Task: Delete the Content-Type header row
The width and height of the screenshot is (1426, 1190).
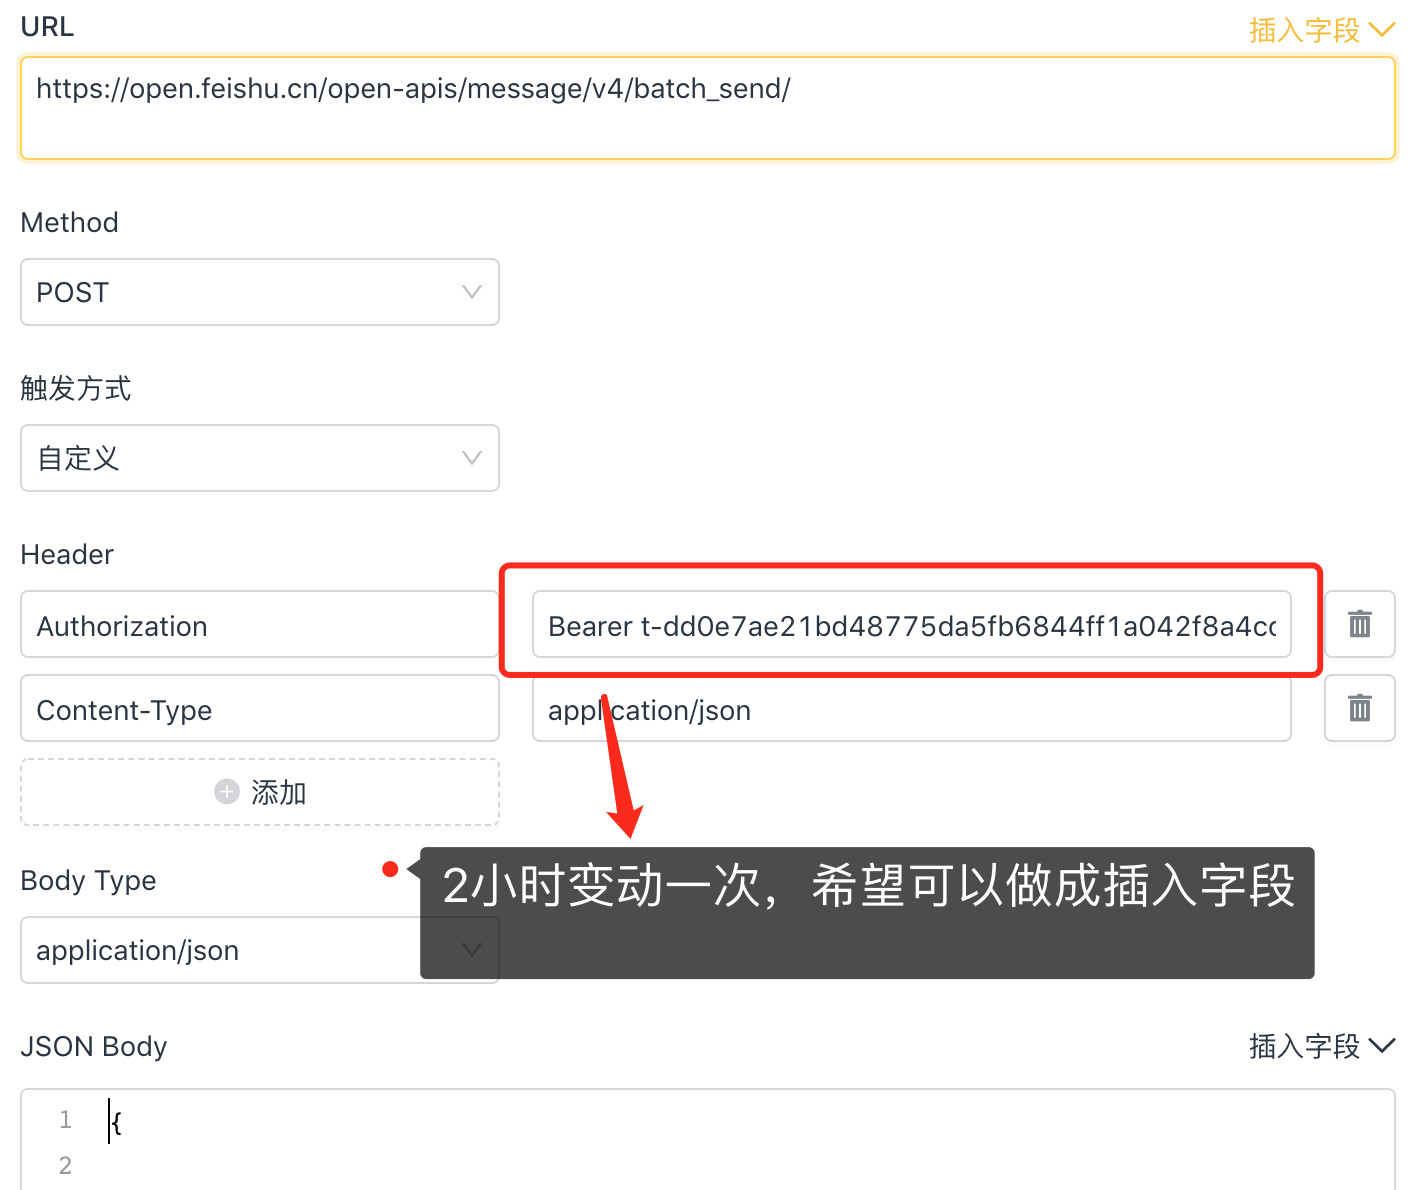Action: 1360,708
